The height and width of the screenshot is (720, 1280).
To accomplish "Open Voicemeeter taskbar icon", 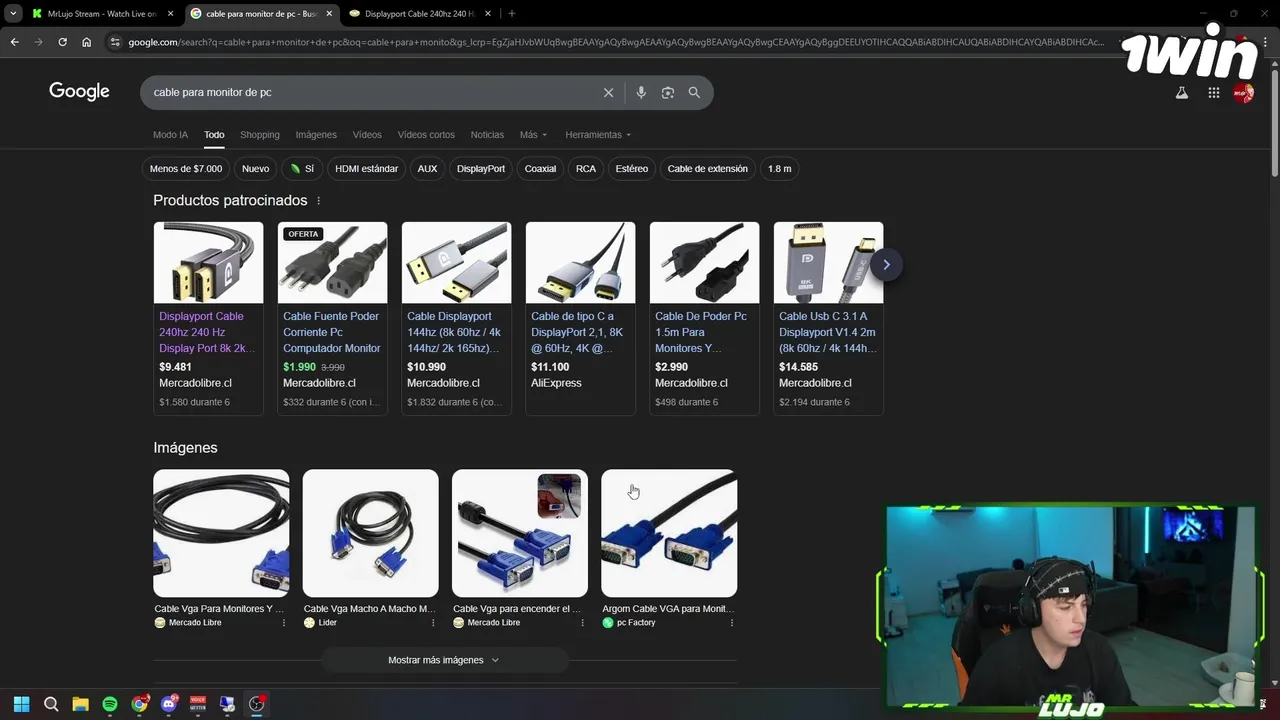I will tap(198, 704).
